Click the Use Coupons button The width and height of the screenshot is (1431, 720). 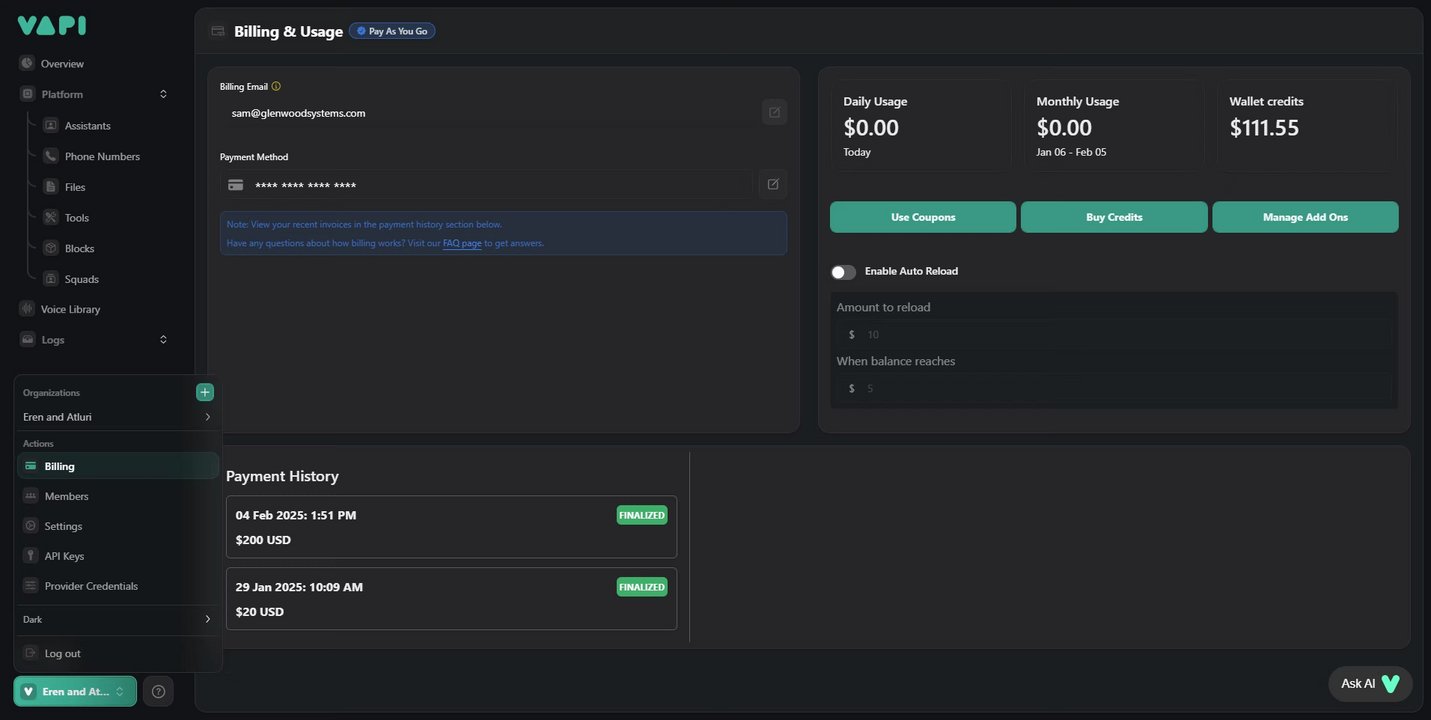923,217
